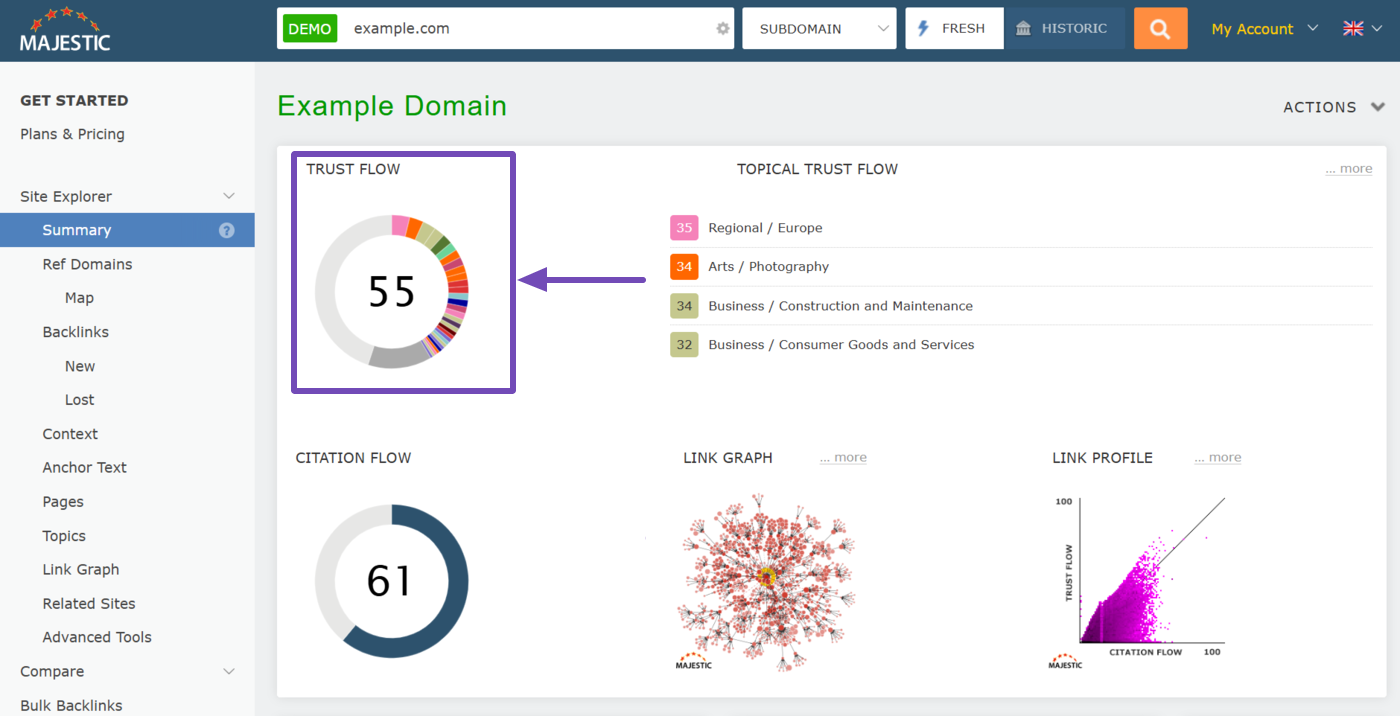This screenshot has width=1400, height=716.
Task: Open Ref Domains in sidebar
Action: coord(87,264)
